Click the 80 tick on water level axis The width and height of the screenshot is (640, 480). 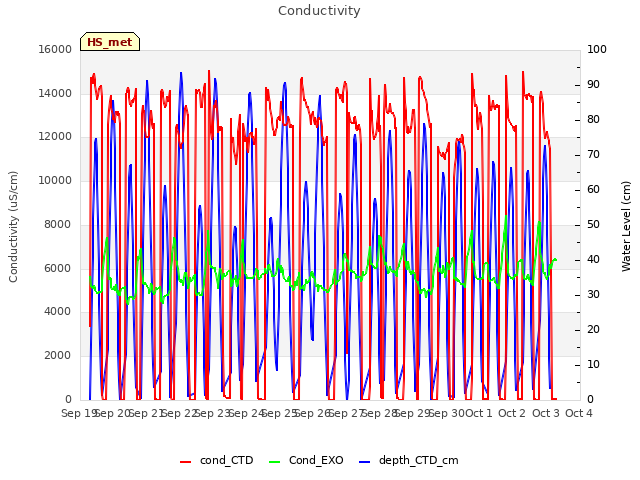pyautogui.click(x=593, y=120)
